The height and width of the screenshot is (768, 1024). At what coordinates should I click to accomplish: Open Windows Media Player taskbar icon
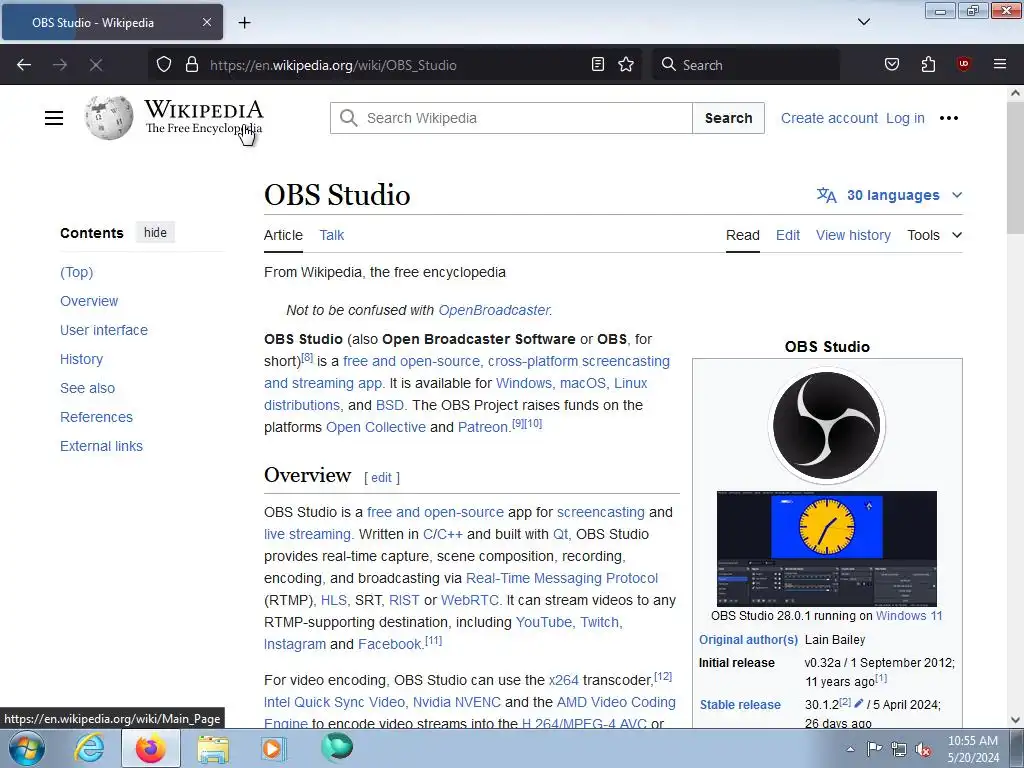(274, 748)
